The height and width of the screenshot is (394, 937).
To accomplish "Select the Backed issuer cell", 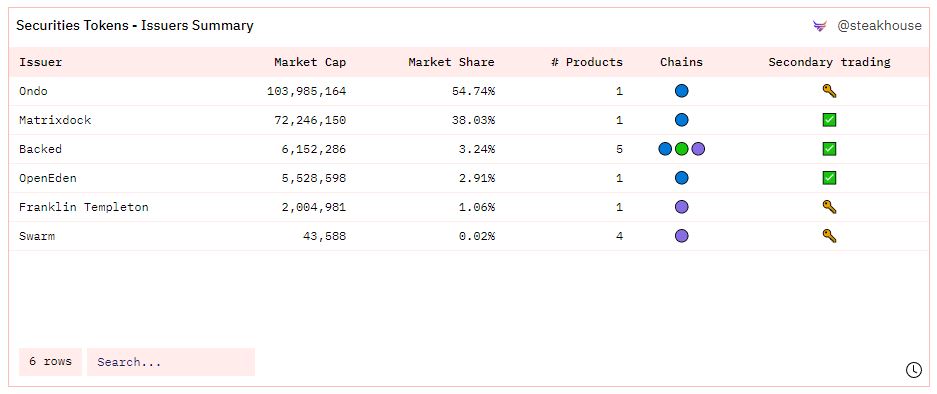I will pos(40,149).
